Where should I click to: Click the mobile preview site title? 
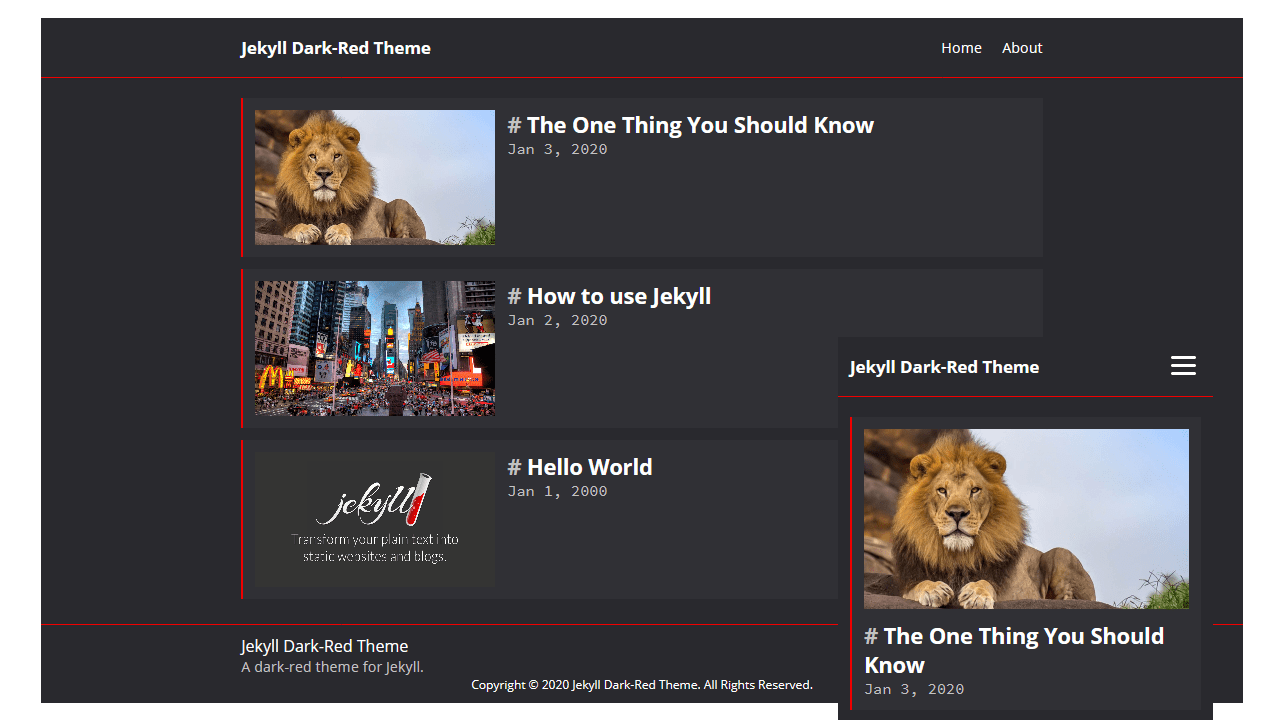pyautogui.click(x=944, y=367)
